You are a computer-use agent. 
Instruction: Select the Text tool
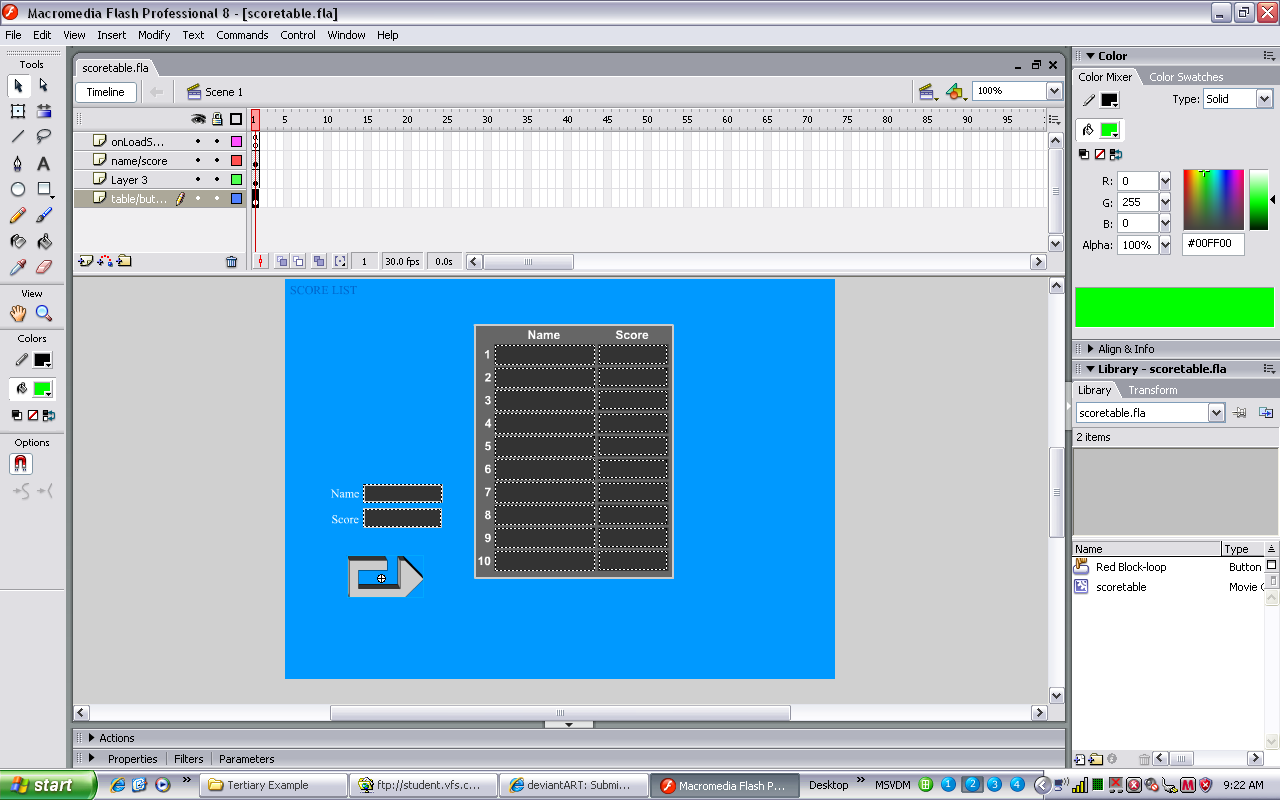point(44,164)
